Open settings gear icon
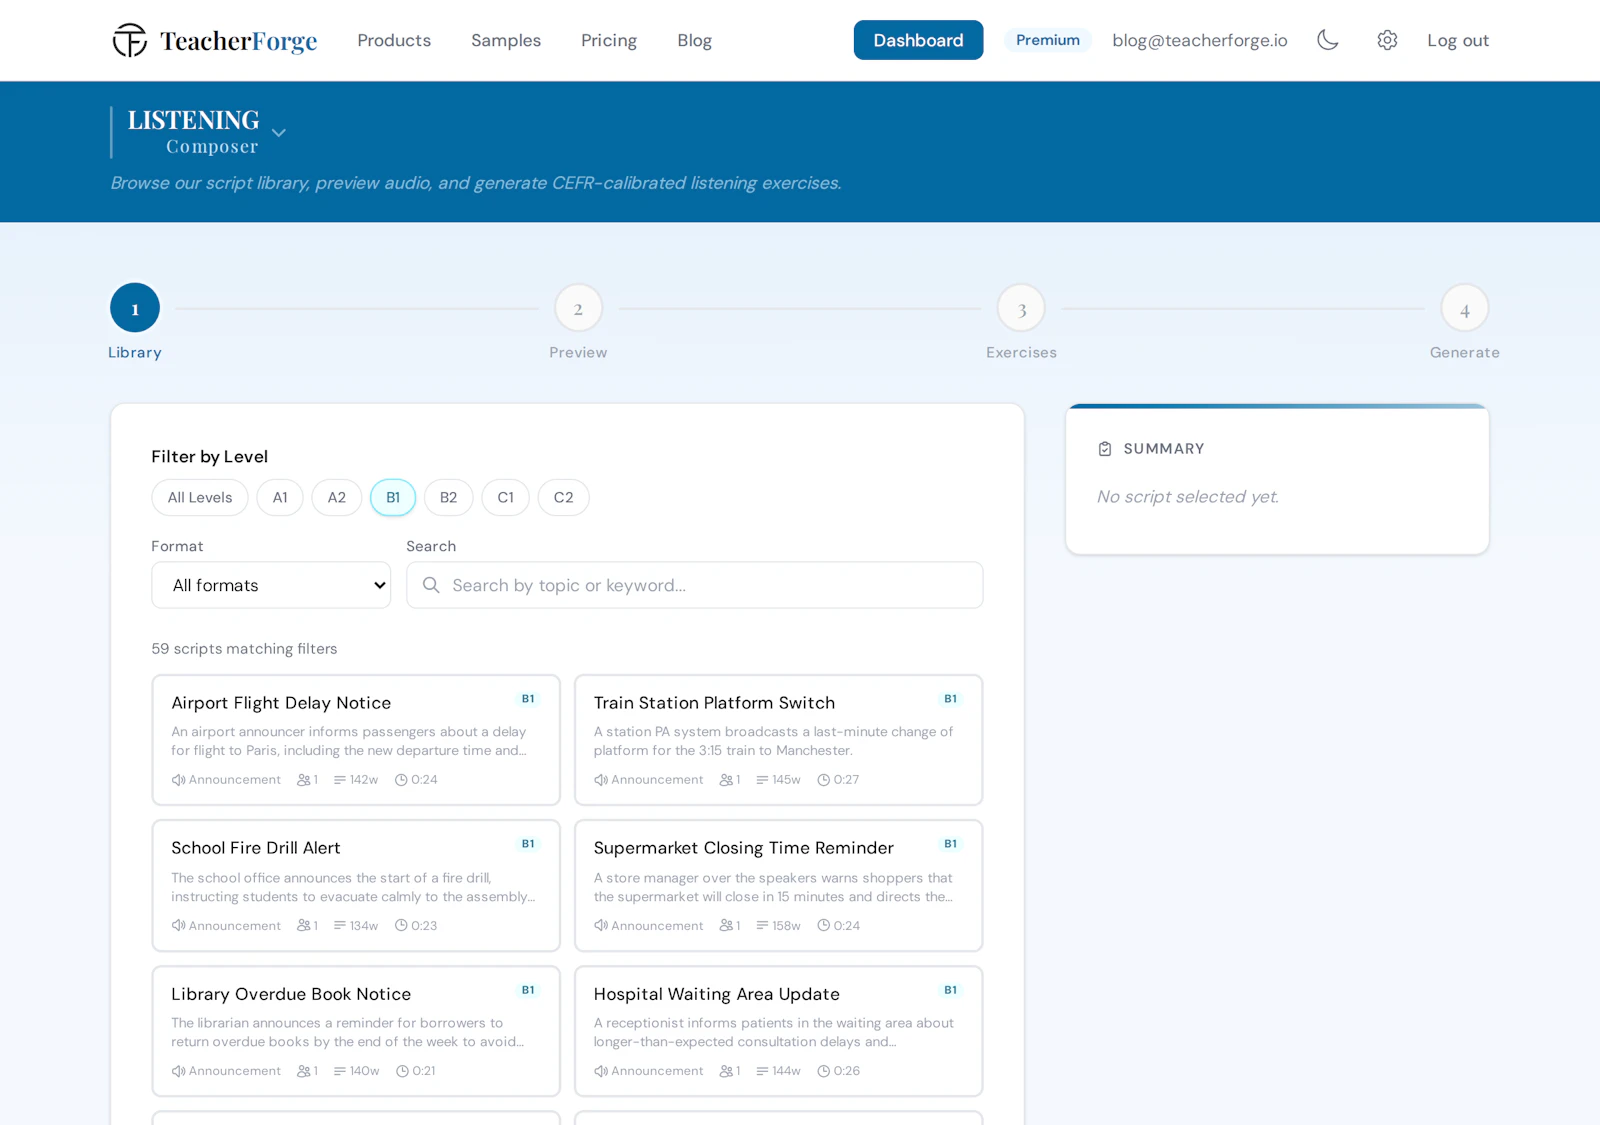 pyautogui.click(x=1387, y=40)
